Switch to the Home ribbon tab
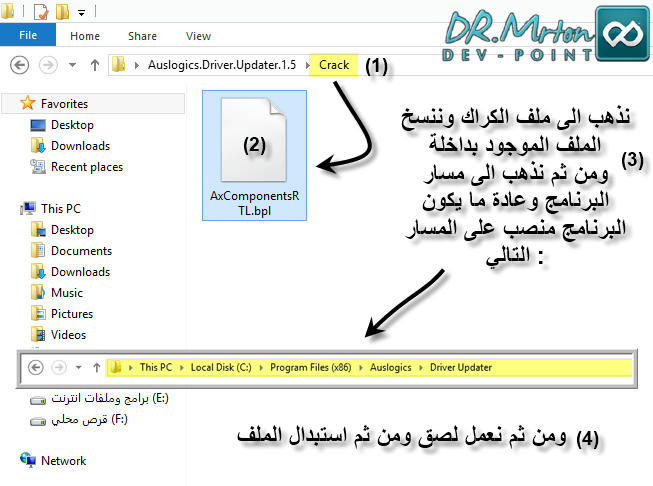653x486 pixels. point(85,36)
